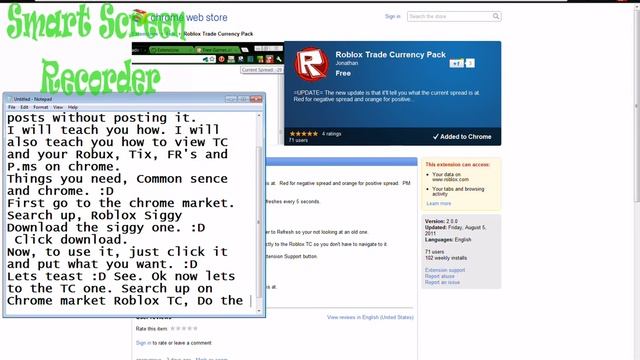Viewport: 640px width, 360px height.
Task: Click the Version: 2.0.0 text
Action: (441, 221)
